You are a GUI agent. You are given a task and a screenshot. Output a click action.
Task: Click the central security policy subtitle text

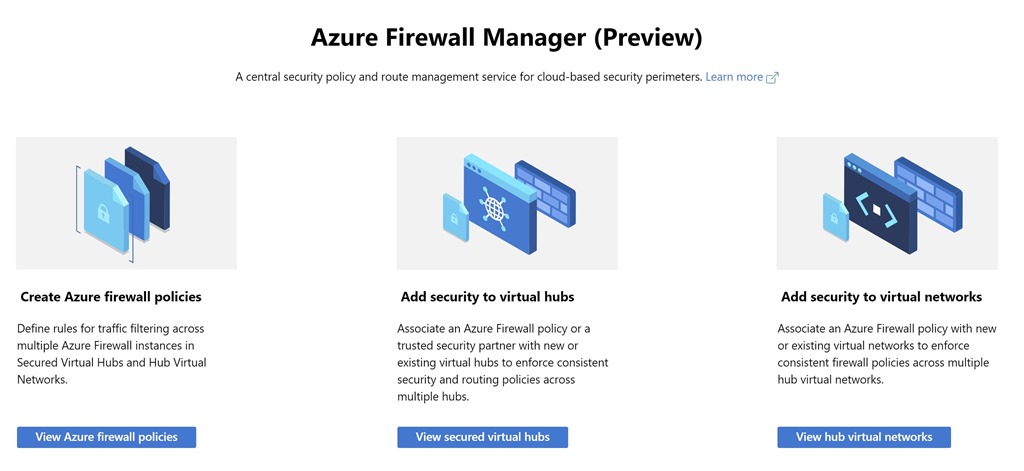click(x=468, y=77)
